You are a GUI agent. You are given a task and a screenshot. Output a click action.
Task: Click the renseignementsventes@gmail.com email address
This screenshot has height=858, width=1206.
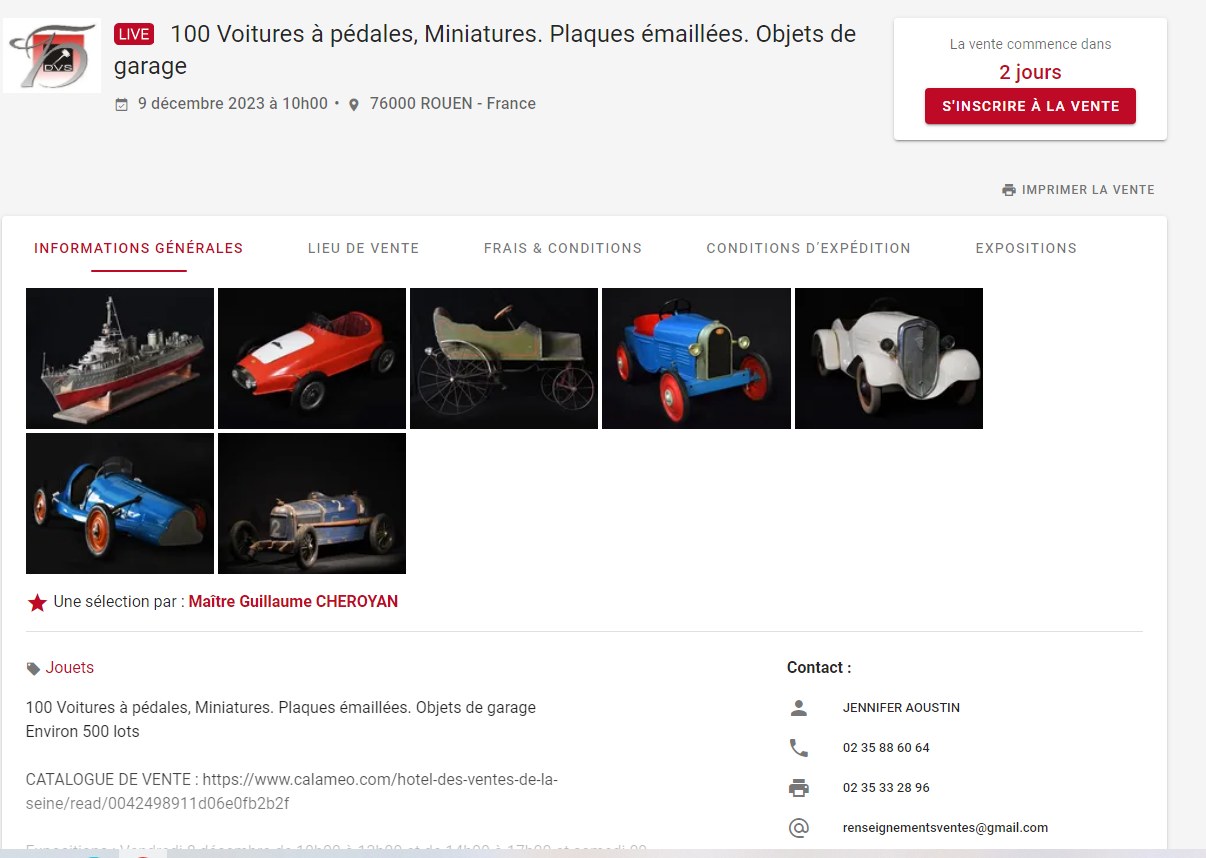[945, 828]
